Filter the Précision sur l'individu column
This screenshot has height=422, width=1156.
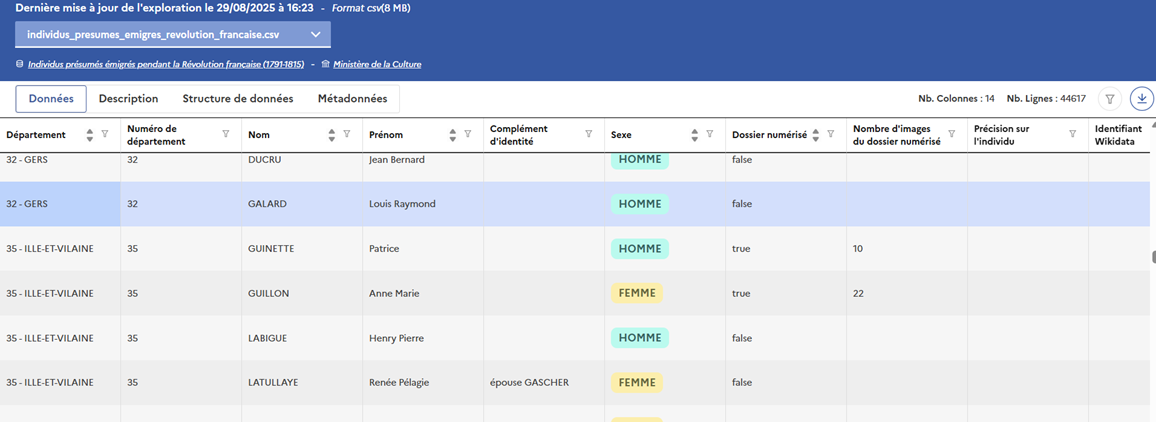click(x=1073, y=134)
